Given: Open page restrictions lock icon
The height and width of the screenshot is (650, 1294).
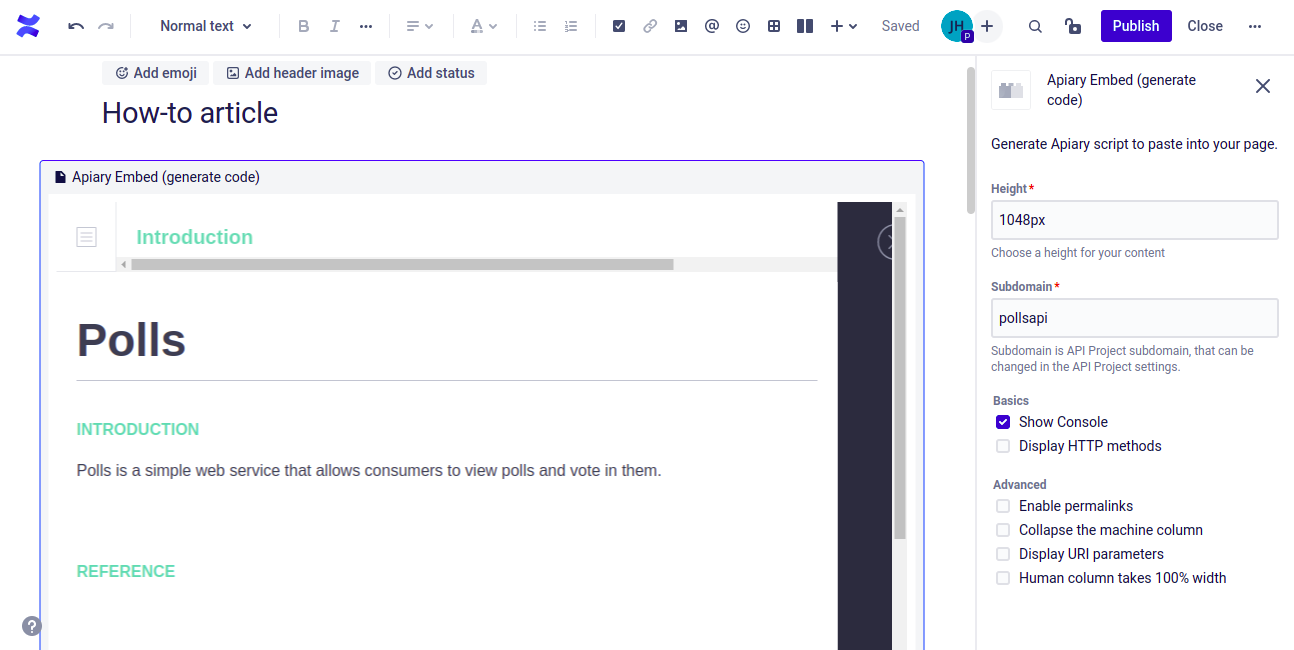Looking at the screenshot, I should point(1073,27).
